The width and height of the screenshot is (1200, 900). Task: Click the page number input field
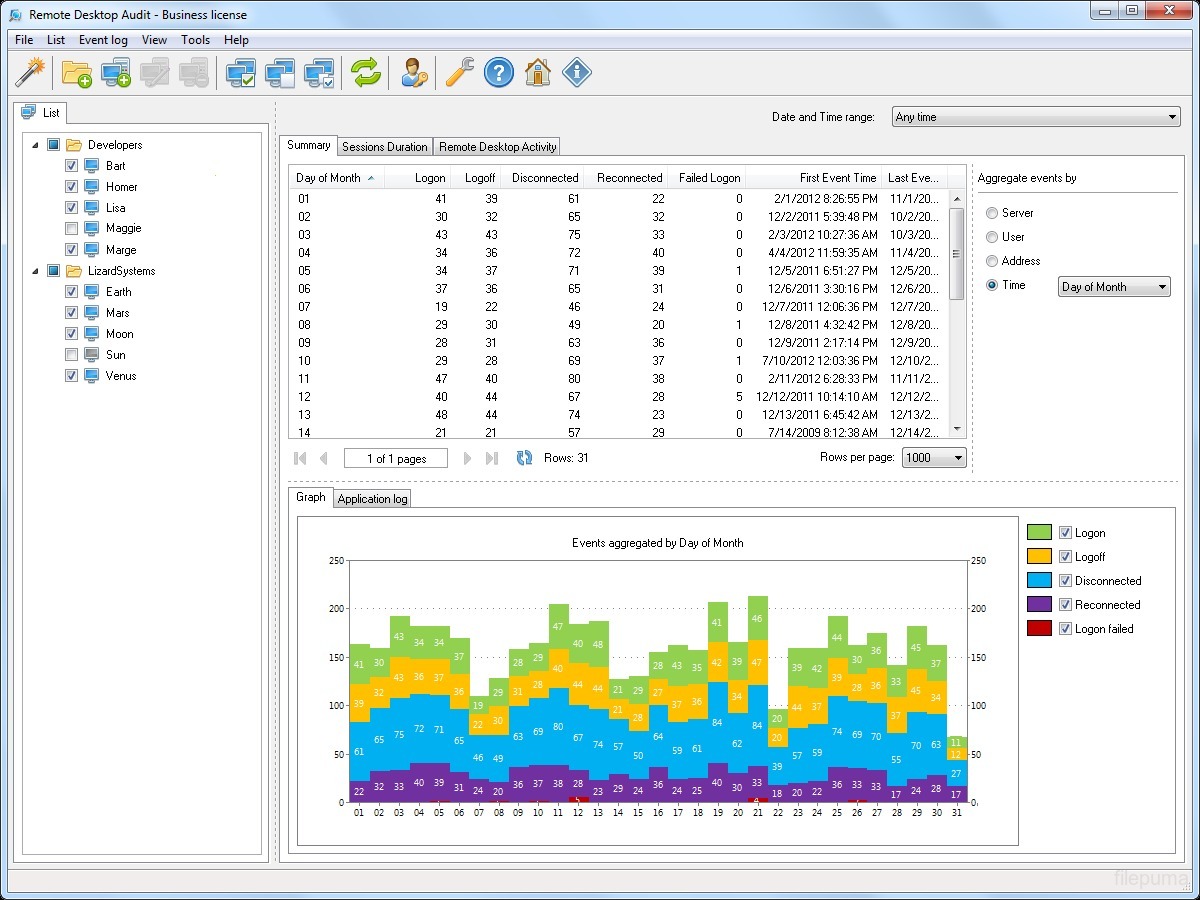coord(396,459)
